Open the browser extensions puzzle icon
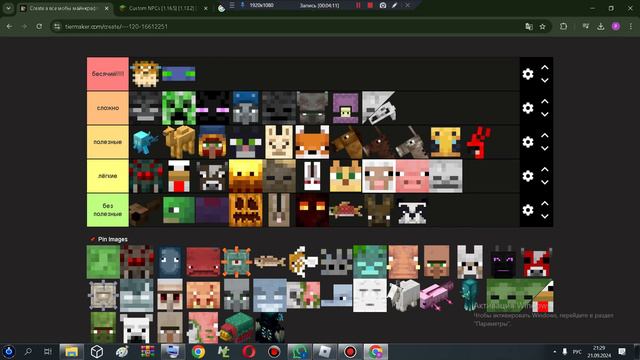 (564, 27)
